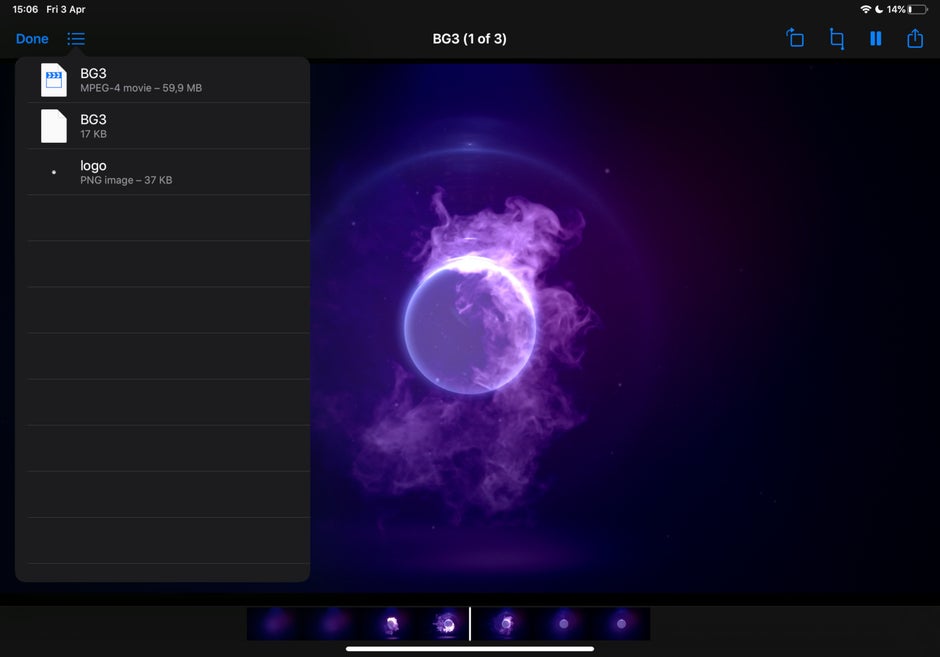The image size is (940, 657).
Task: Tap the glowing orb in the video preview
Action: pyautogui.click(x=470, y=323)
